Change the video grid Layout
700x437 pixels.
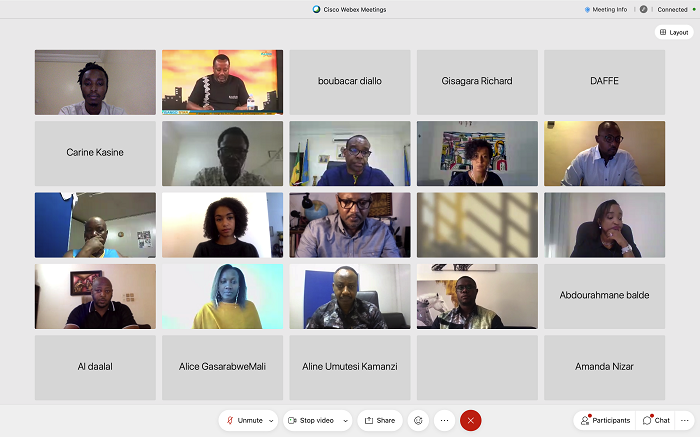click(674, 32)
